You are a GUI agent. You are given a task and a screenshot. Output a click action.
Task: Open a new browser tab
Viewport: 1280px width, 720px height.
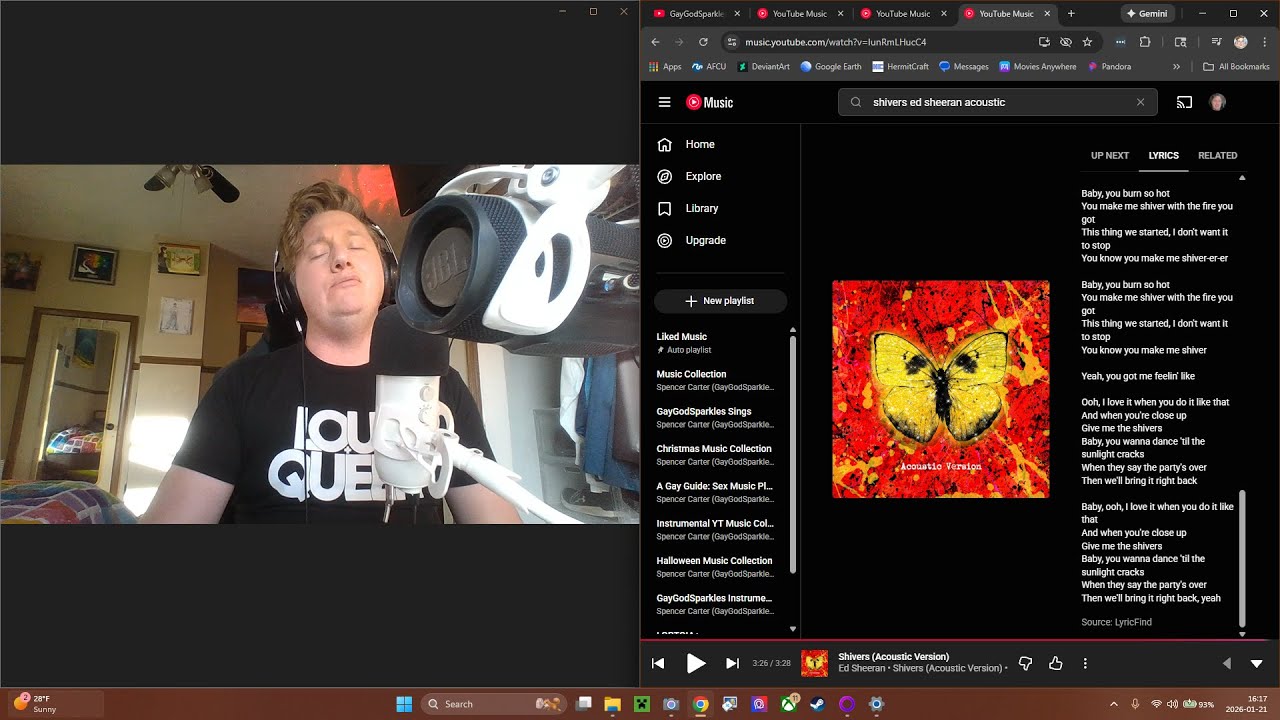[1071, 14]
